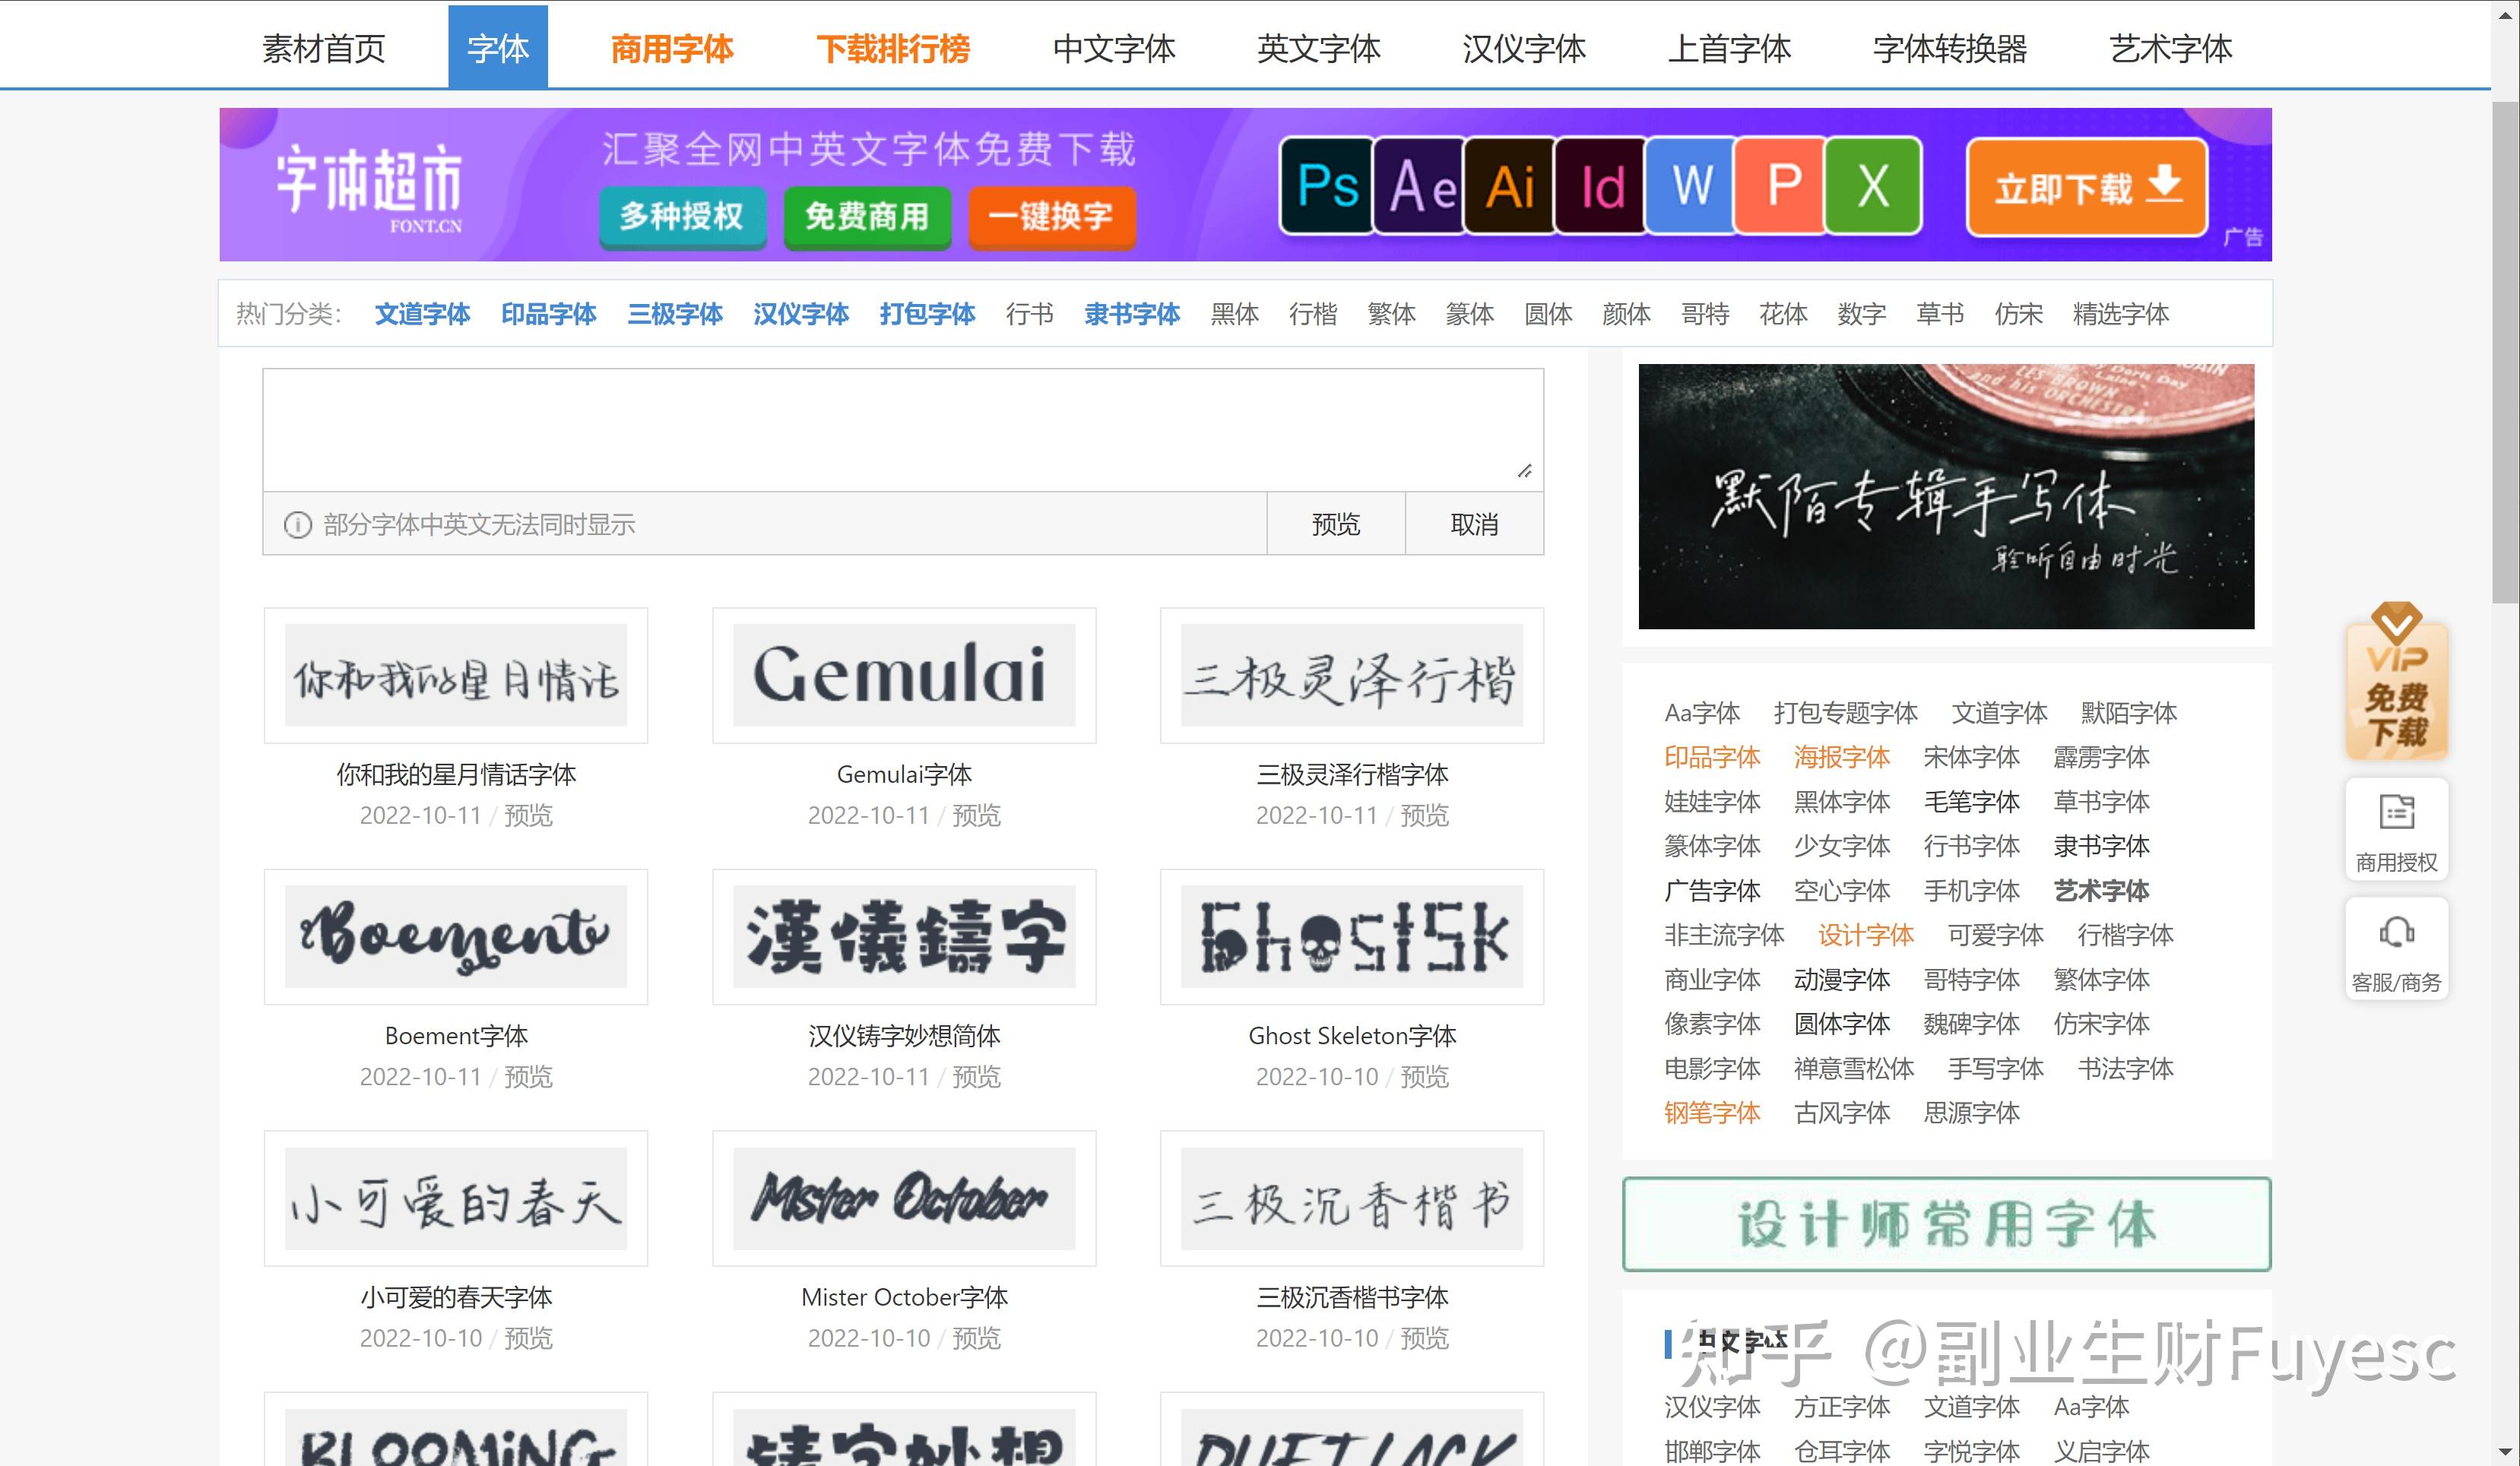Click the Id InDesign icon in banner
Image resolution: width=2520 pixels, height=1466 pixels.
click(1601, 186)
